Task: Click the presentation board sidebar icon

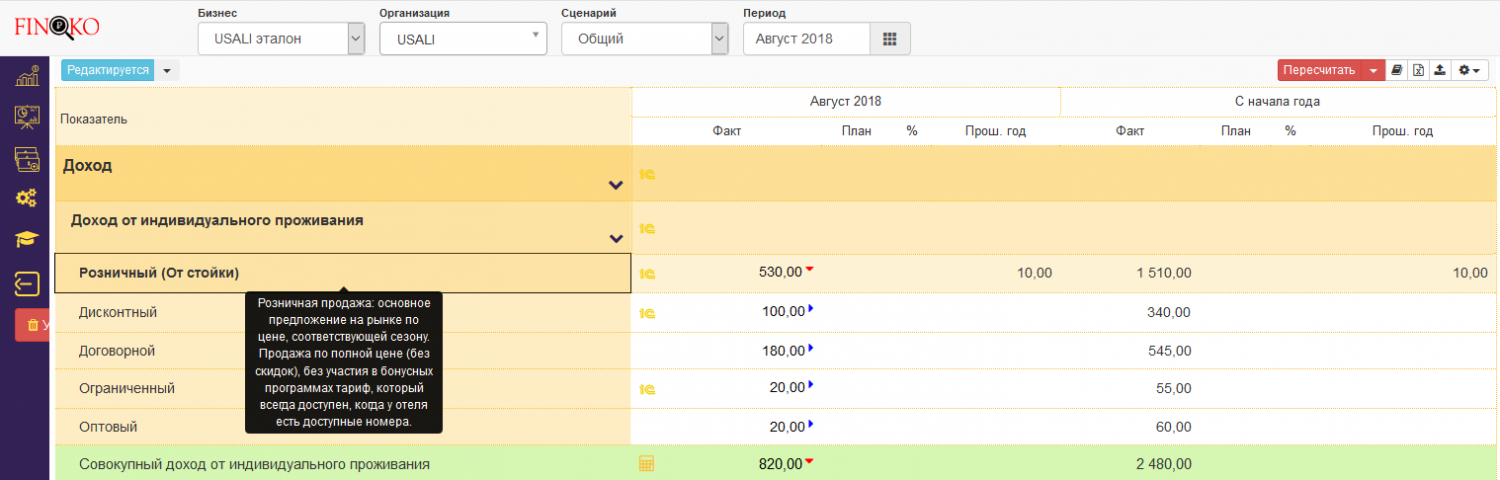Action: 27,116
